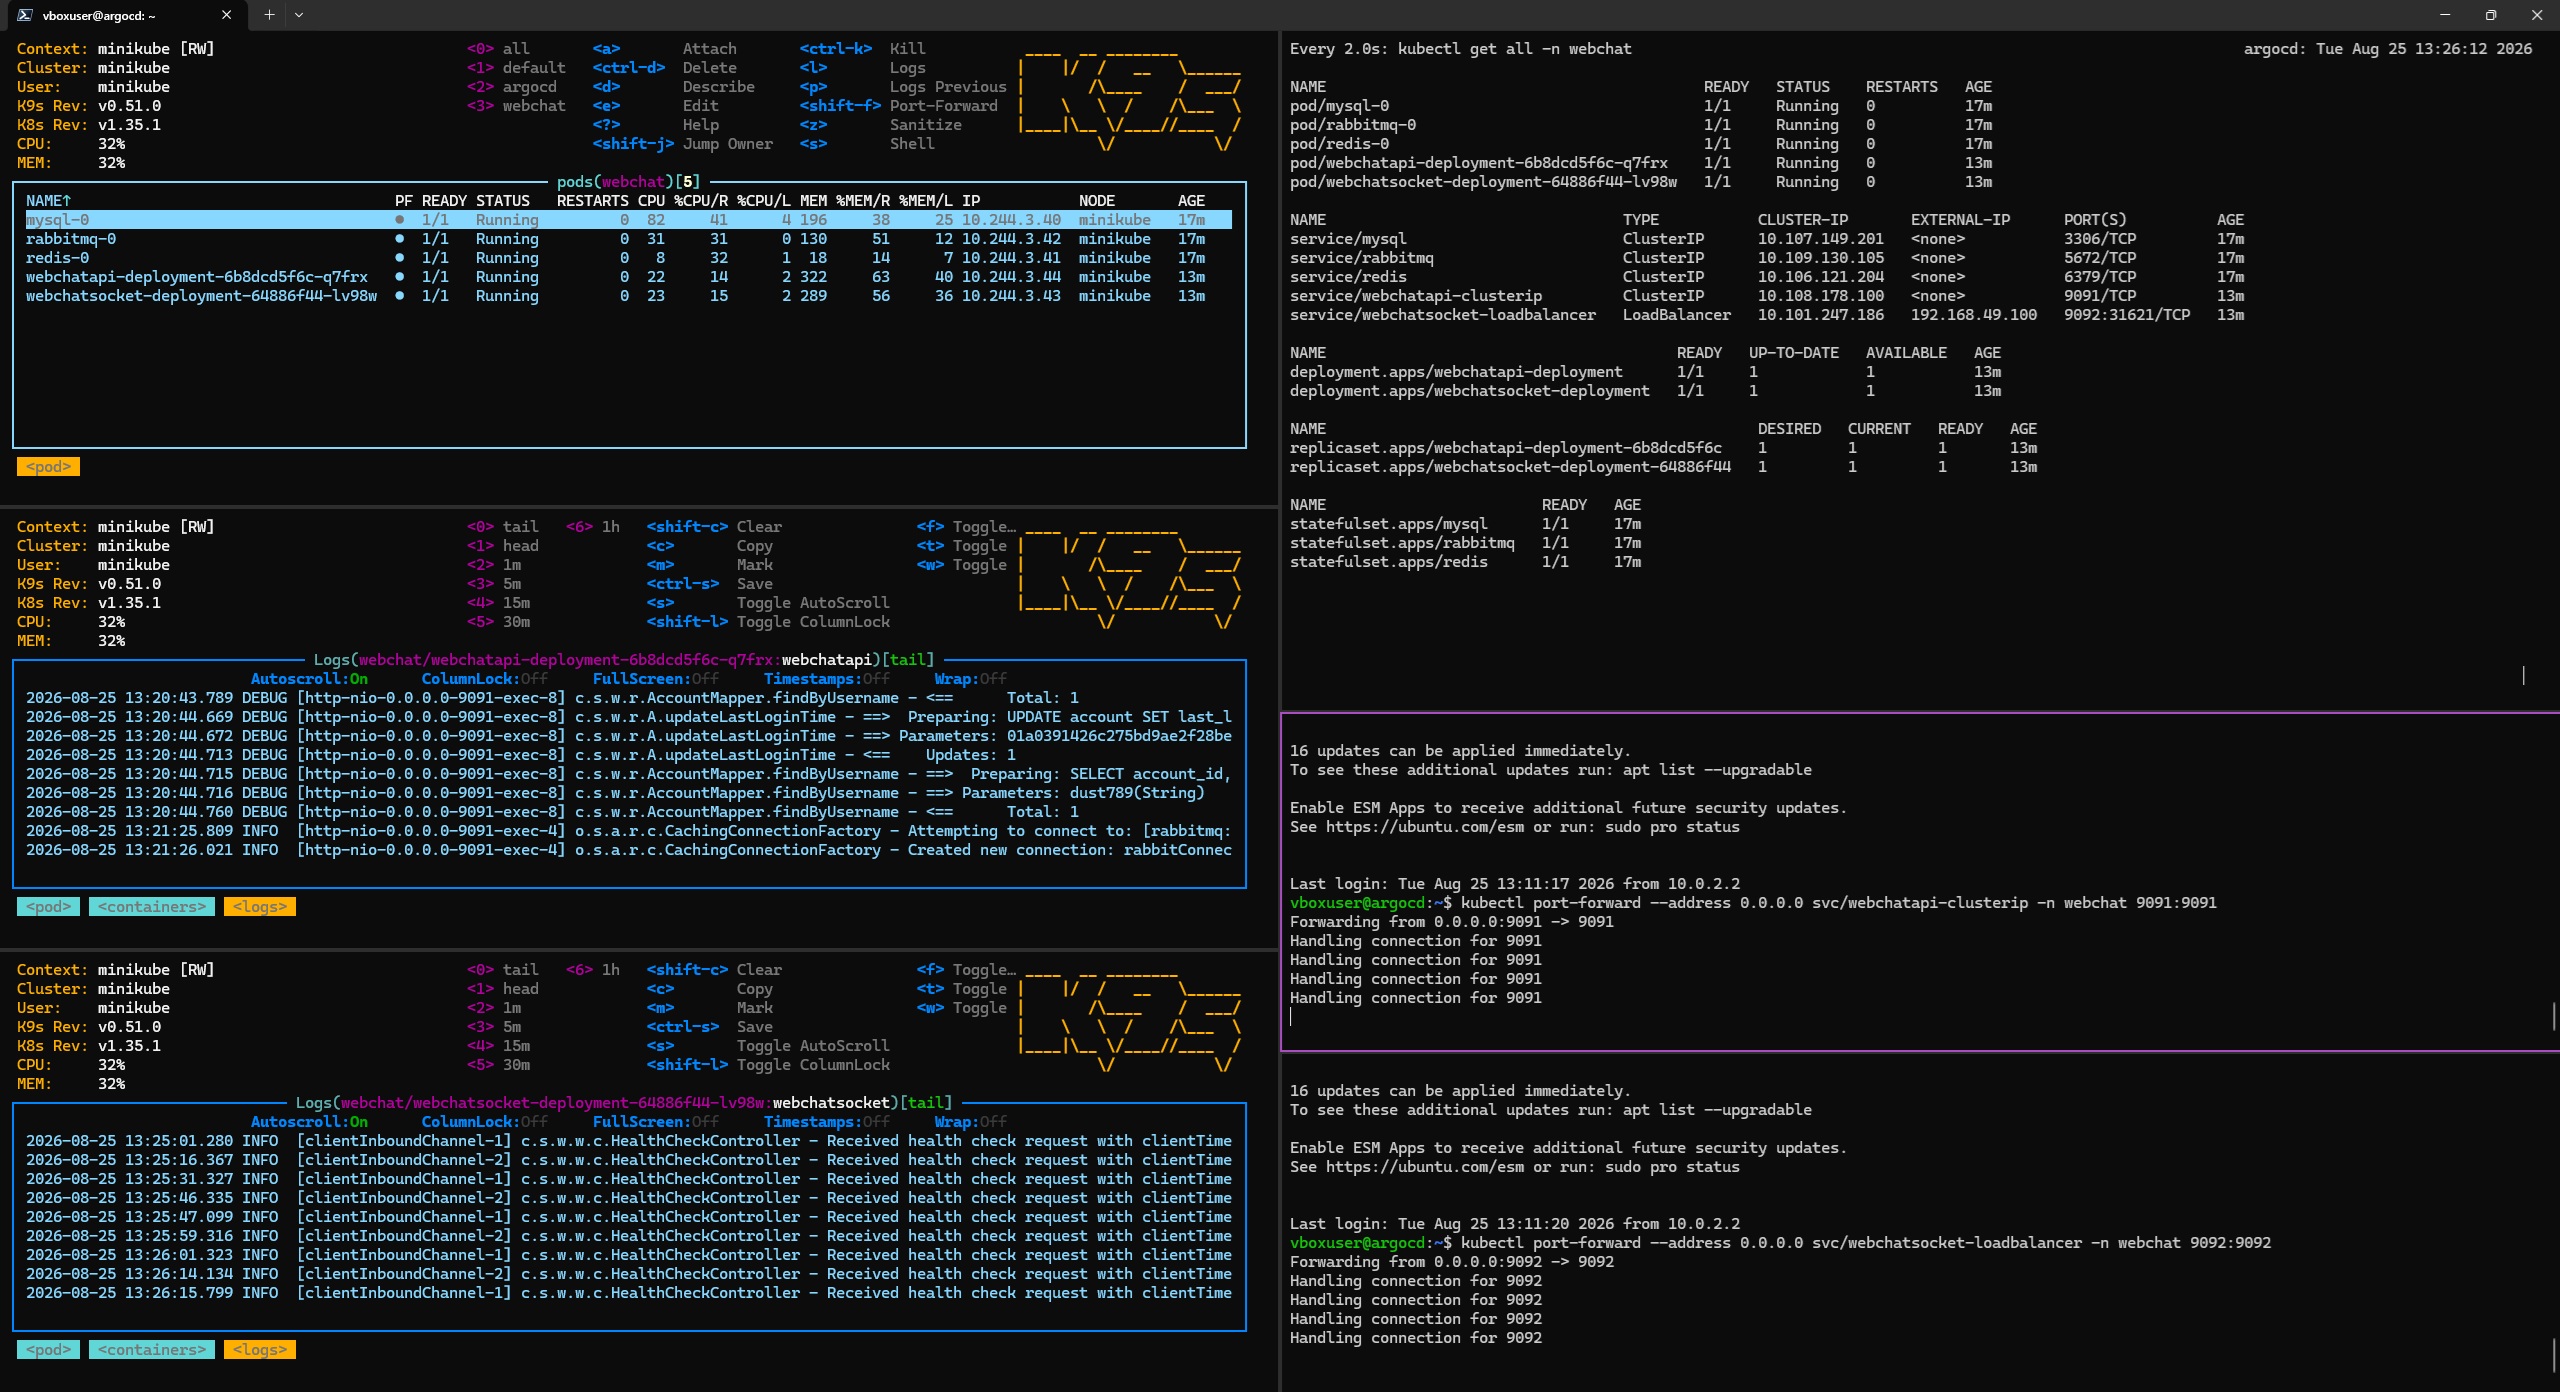Toggle Wrap:Off in webchatapi logs
Screen dimensions: 2560x1392
click(x=970, y=679)
